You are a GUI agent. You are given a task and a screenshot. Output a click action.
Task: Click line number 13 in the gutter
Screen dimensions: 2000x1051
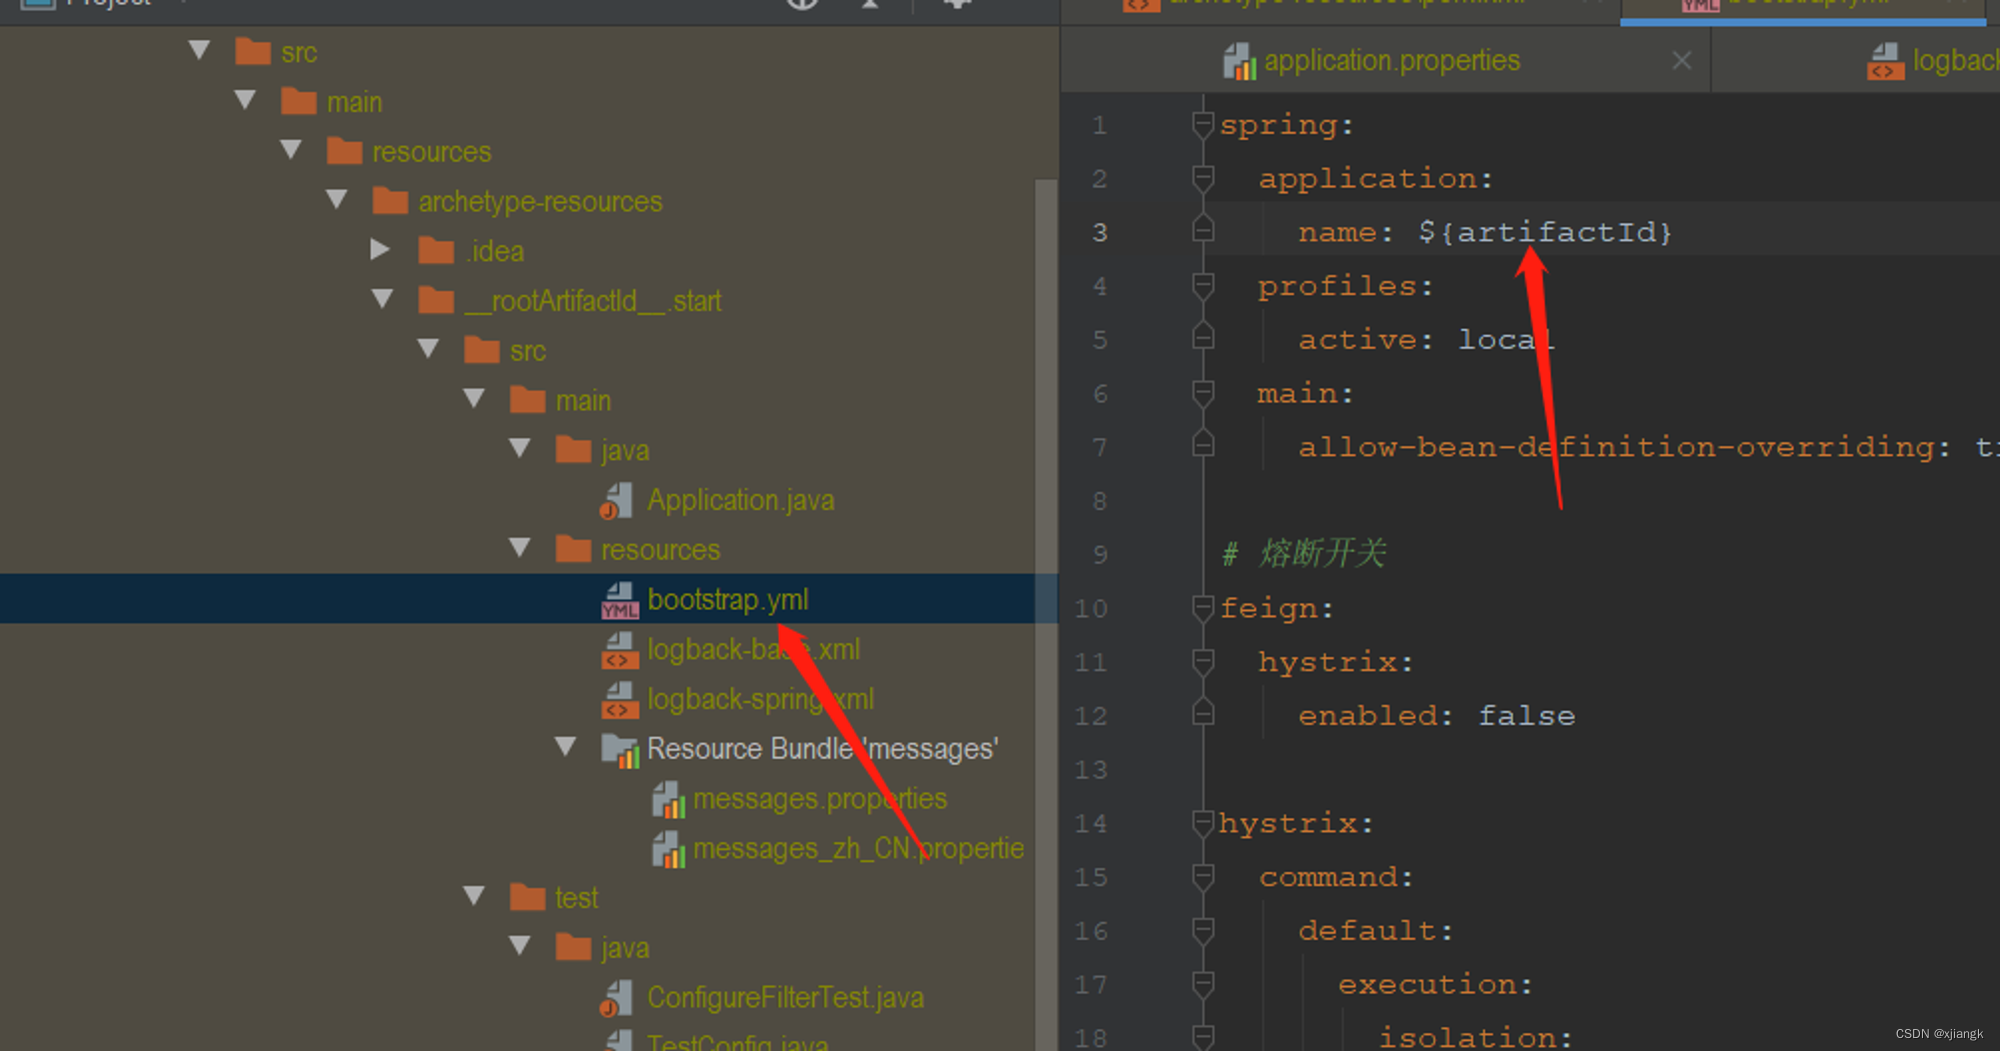tap(1091, 770)
